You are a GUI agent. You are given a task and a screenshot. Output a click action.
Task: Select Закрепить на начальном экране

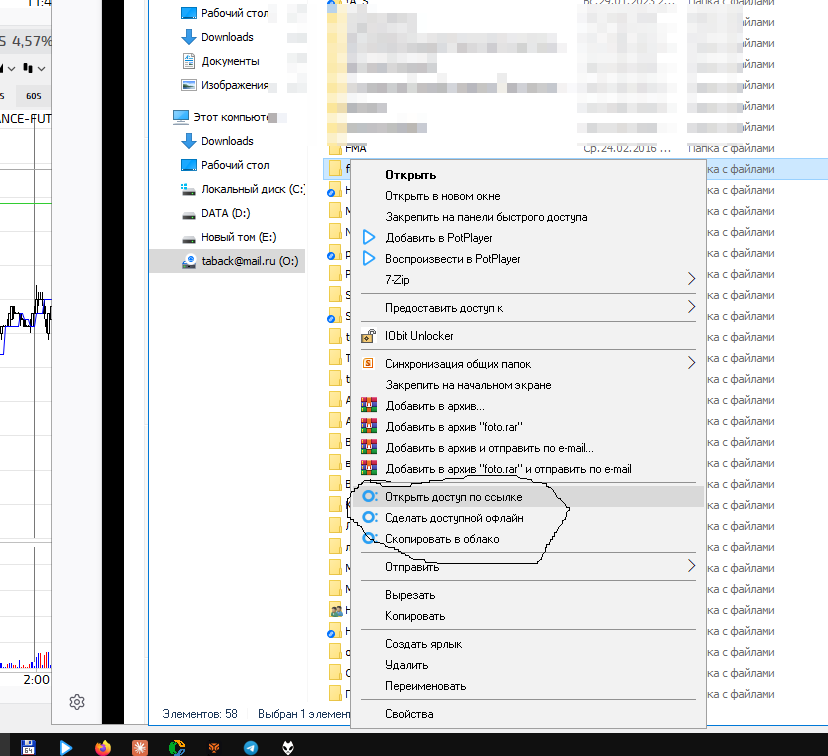pyautogui.click(x=528, y=385)
